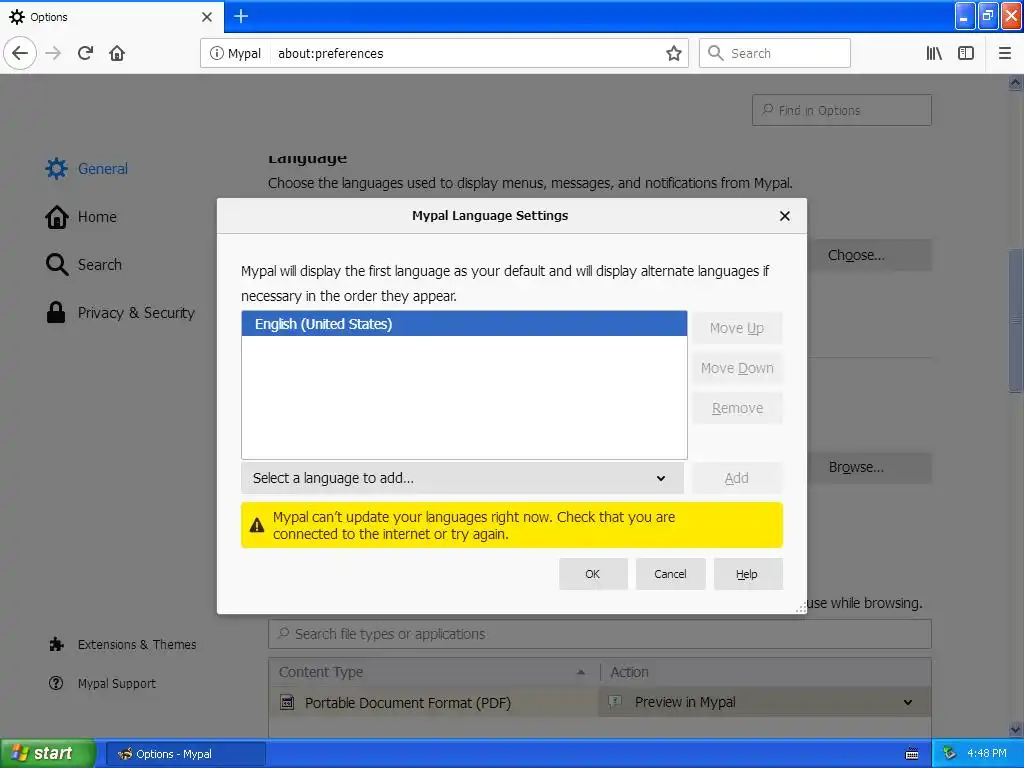
Task: Open Extensions & Themes
Action: coord(122,645)
